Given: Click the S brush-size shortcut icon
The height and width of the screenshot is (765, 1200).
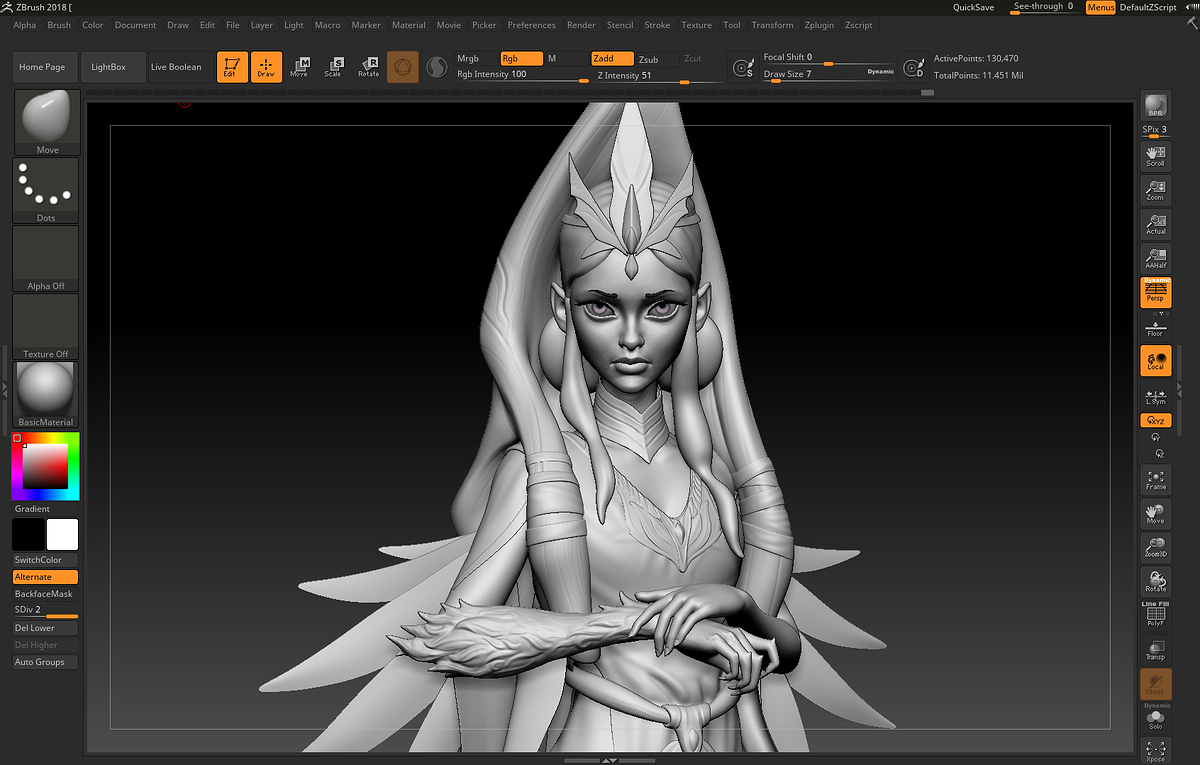Looking at the screenshot, I should [x=743, y=67].
